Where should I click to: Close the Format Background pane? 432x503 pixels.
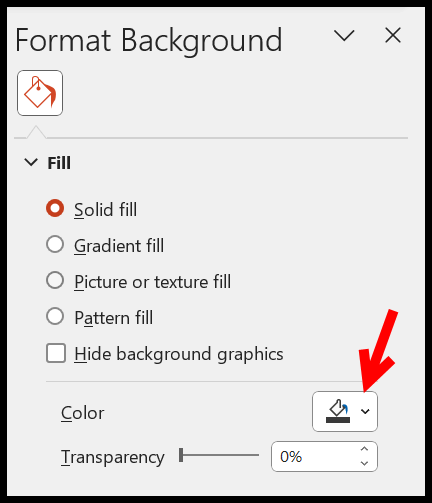pos(393,35)
